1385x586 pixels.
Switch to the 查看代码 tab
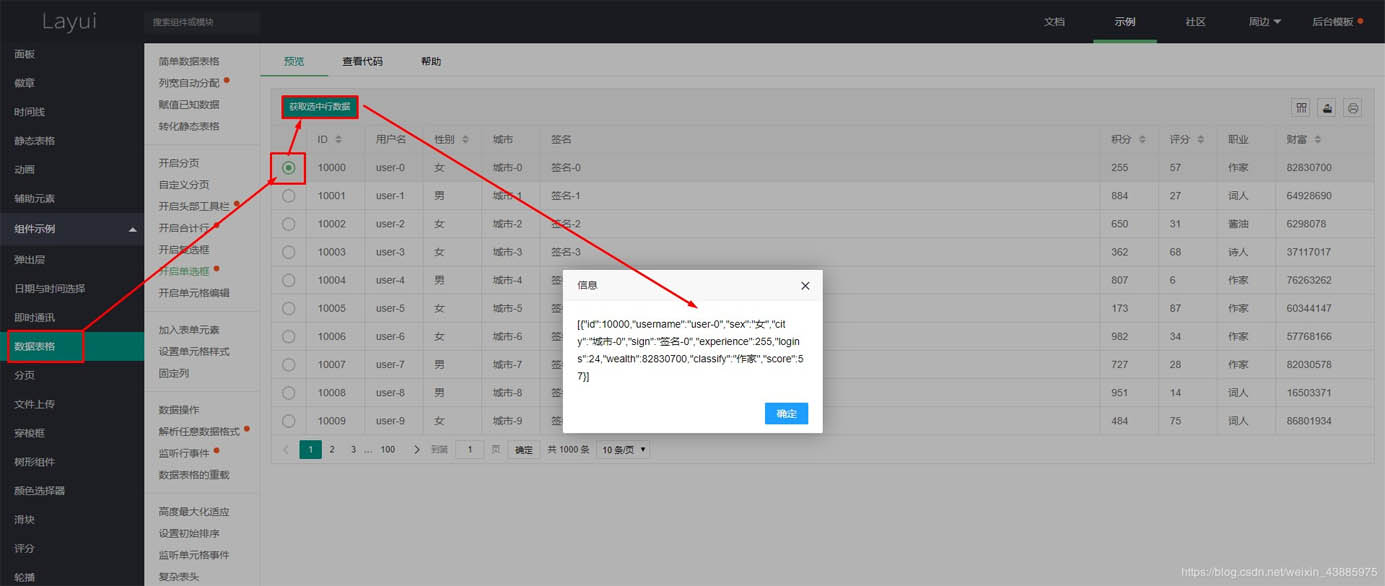(362, 61)
